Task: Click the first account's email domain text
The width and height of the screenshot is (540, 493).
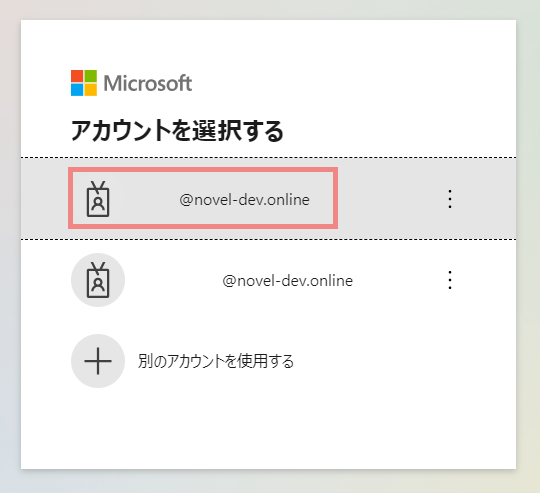Action: click(245, 200)
